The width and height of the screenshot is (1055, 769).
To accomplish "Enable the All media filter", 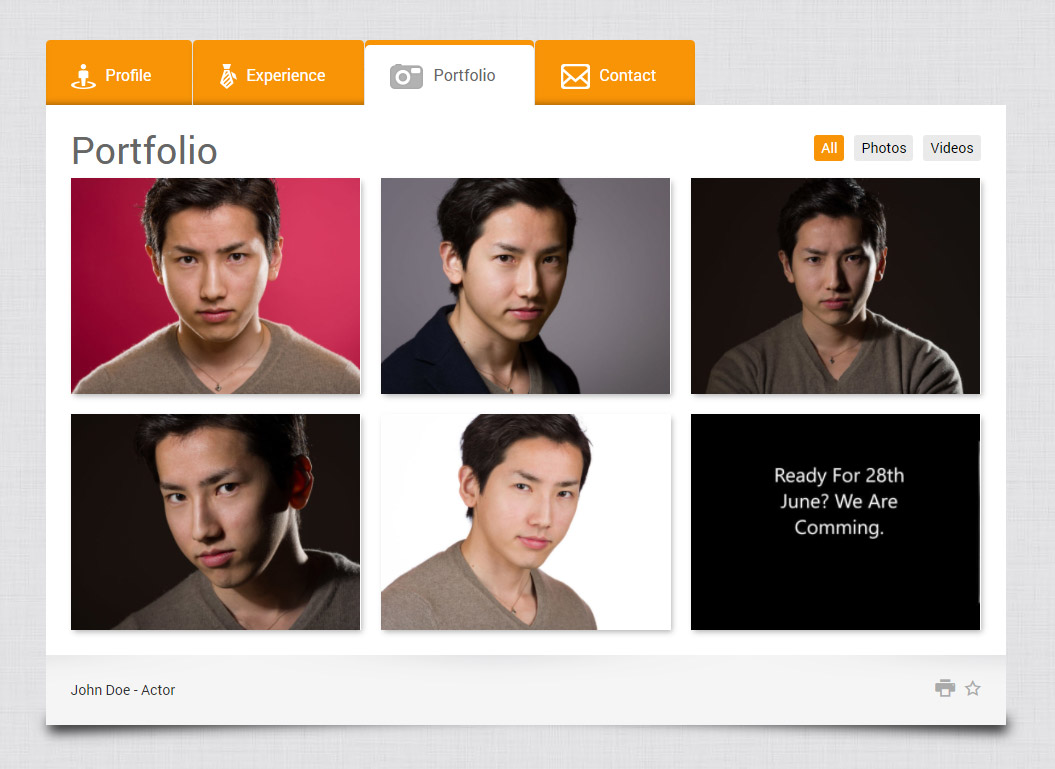I will 828,147.
